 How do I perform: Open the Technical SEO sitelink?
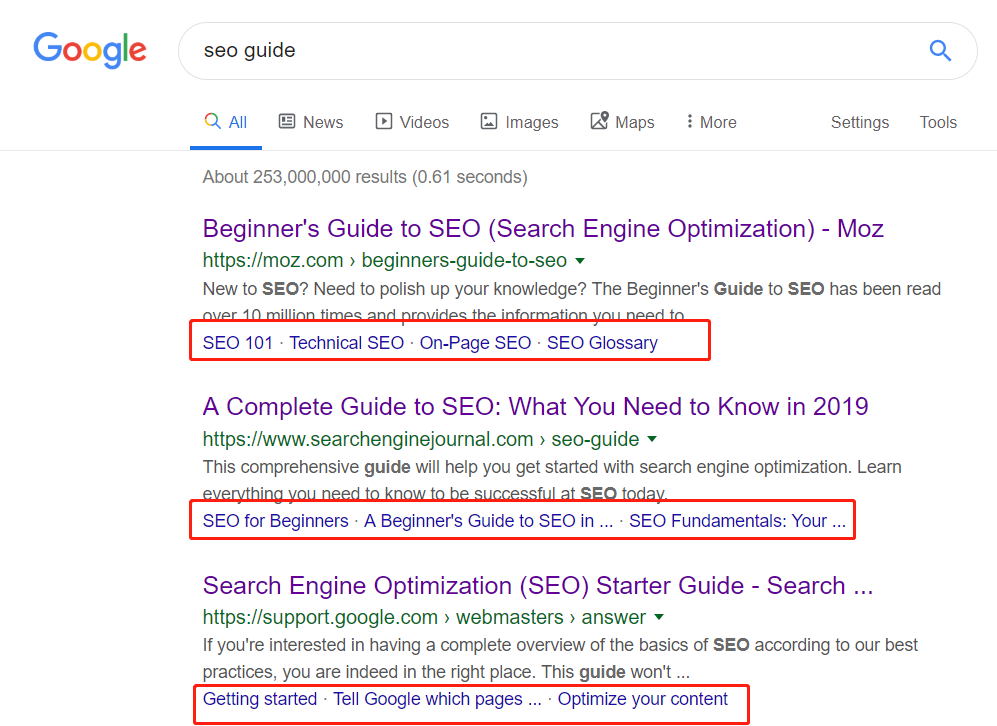click(x=346, y=343)
